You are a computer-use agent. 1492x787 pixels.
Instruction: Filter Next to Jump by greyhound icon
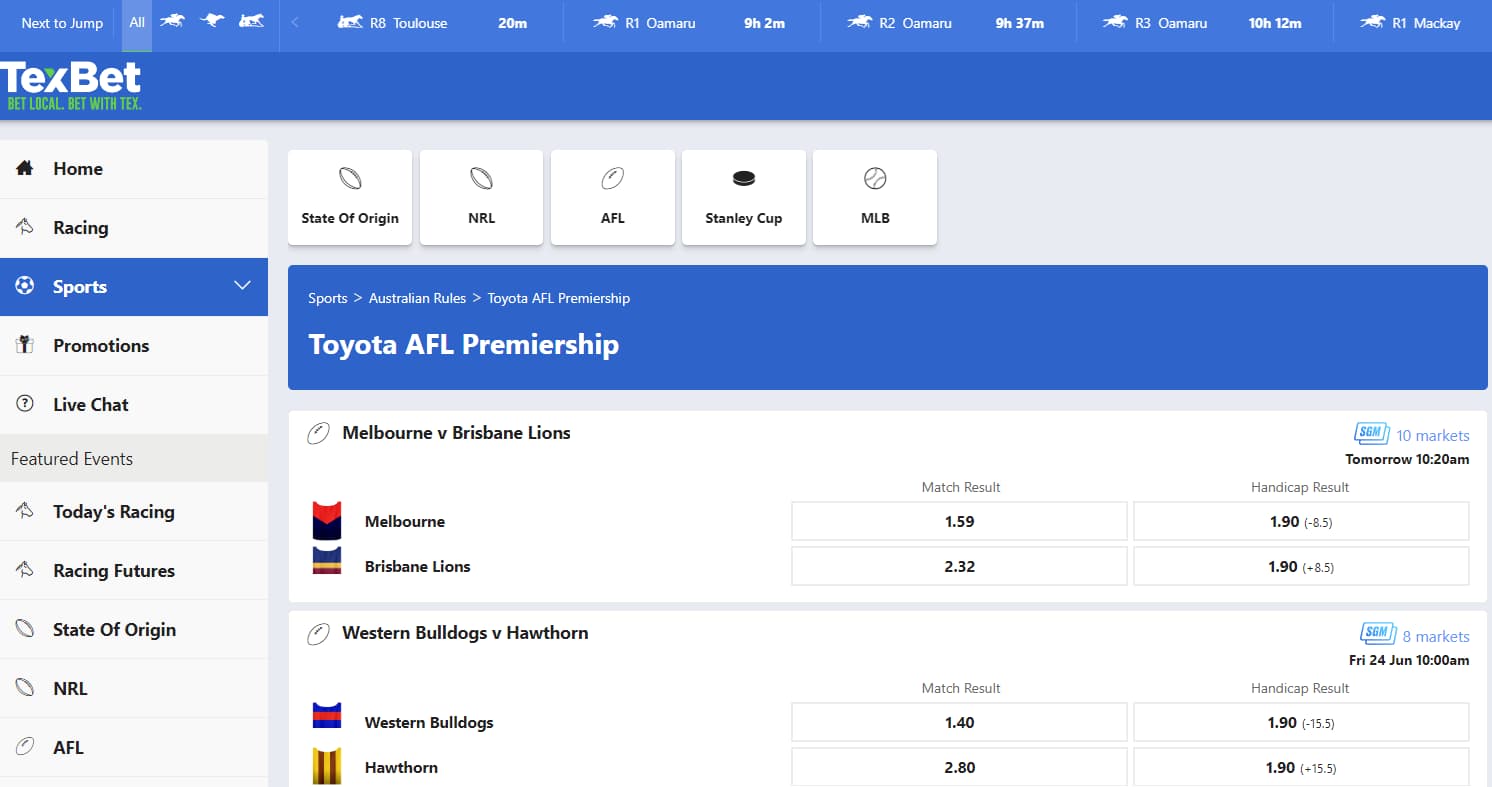click(211, 21)
